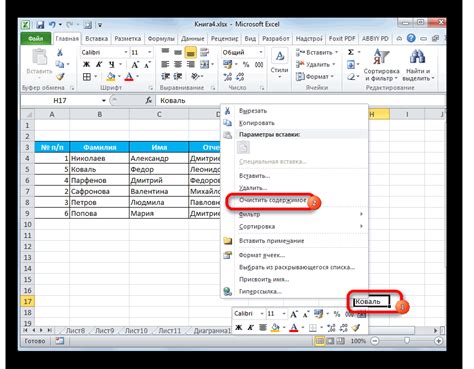Switch to Normal view in the status bar
This screenshot has height=369, width=474.
pos(319,341)
